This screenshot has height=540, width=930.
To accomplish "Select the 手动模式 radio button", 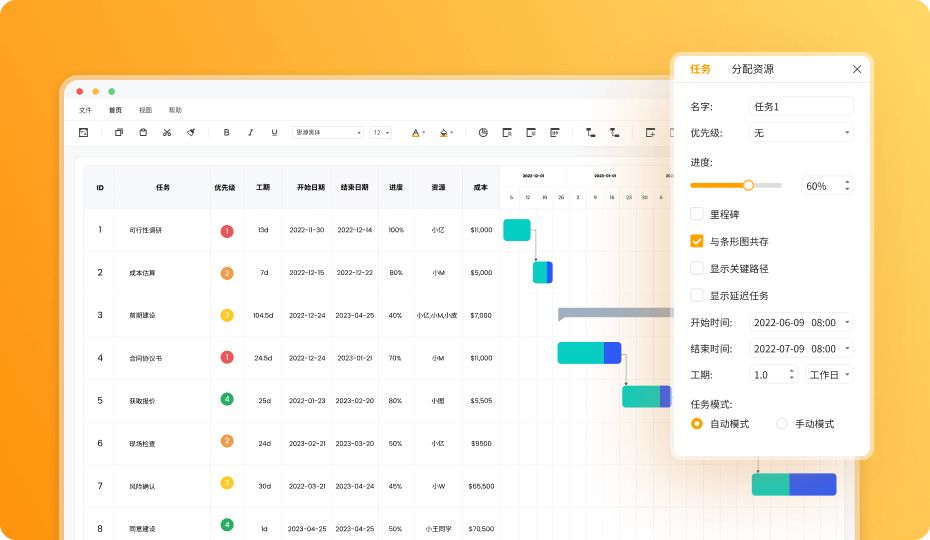I will (x=782, y=424).
